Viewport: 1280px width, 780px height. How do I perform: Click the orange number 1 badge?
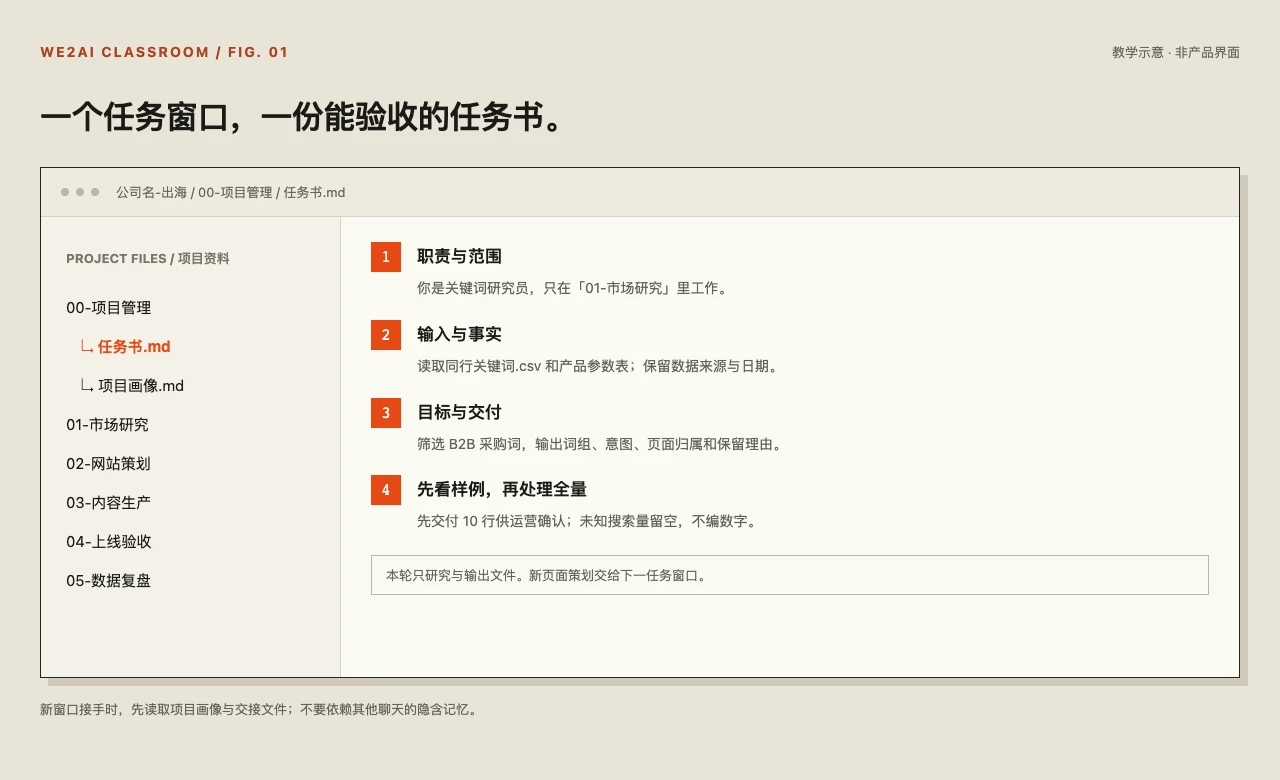point(386,257)
